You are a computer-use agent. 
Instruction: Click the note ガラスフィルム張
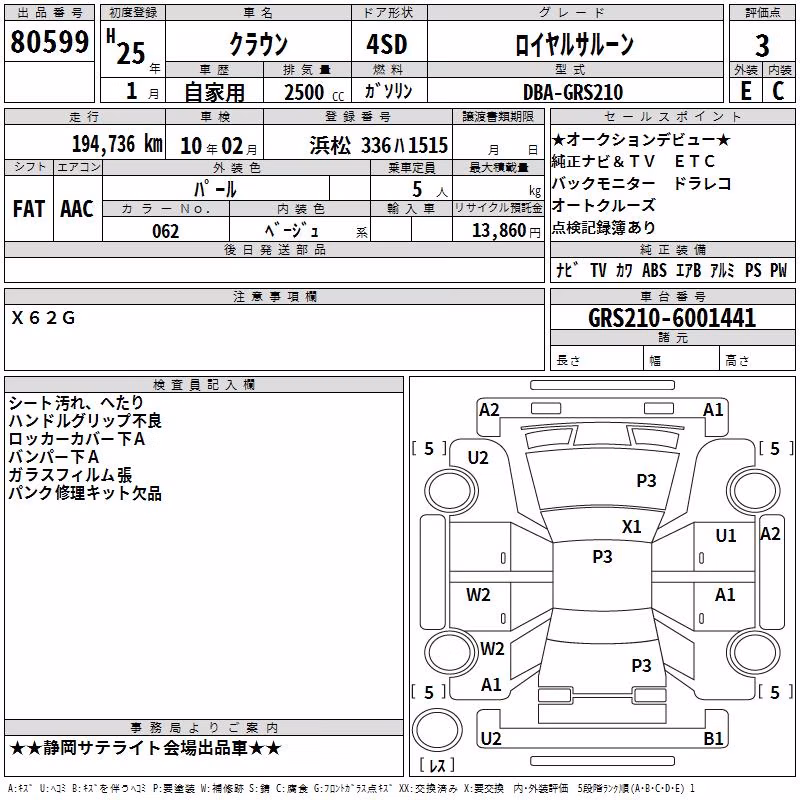pos(70,475)
